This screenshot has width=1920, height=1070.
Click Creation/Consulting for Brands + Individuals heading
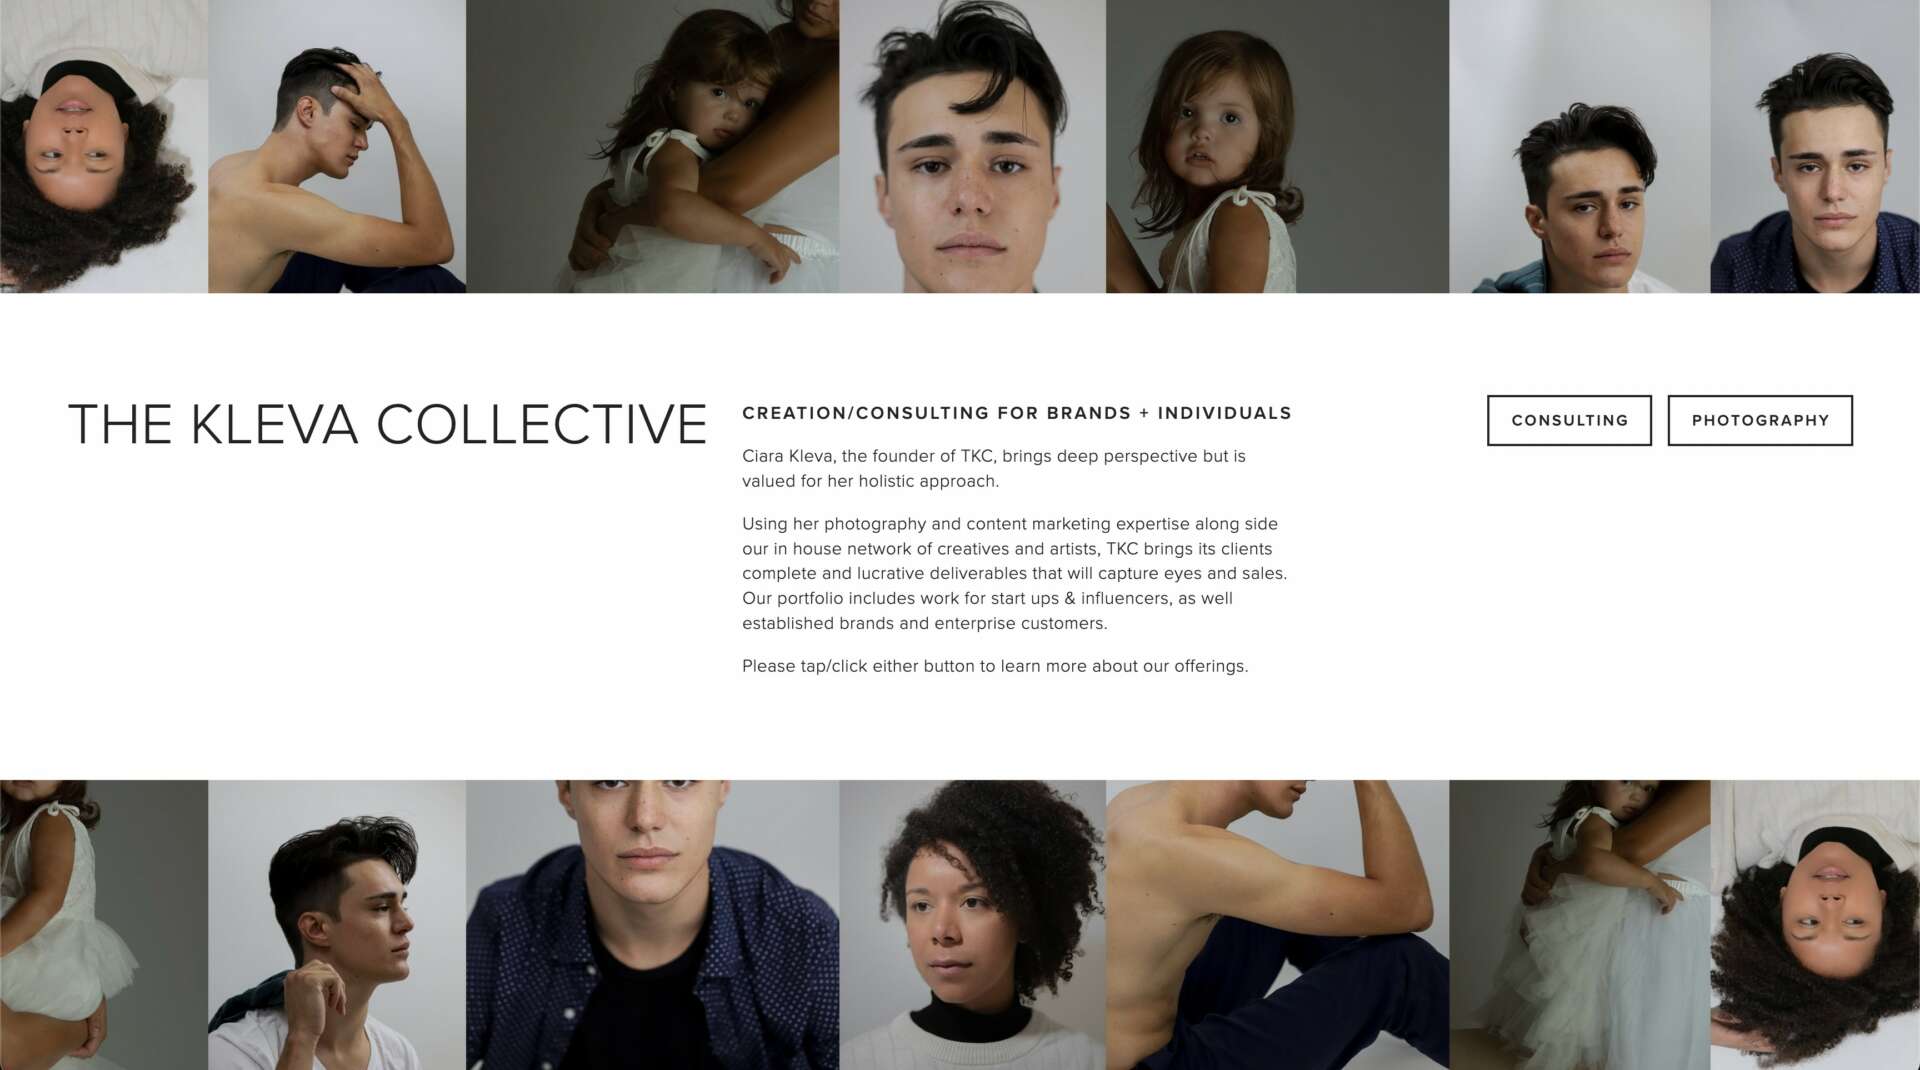tap(1017, 413)
